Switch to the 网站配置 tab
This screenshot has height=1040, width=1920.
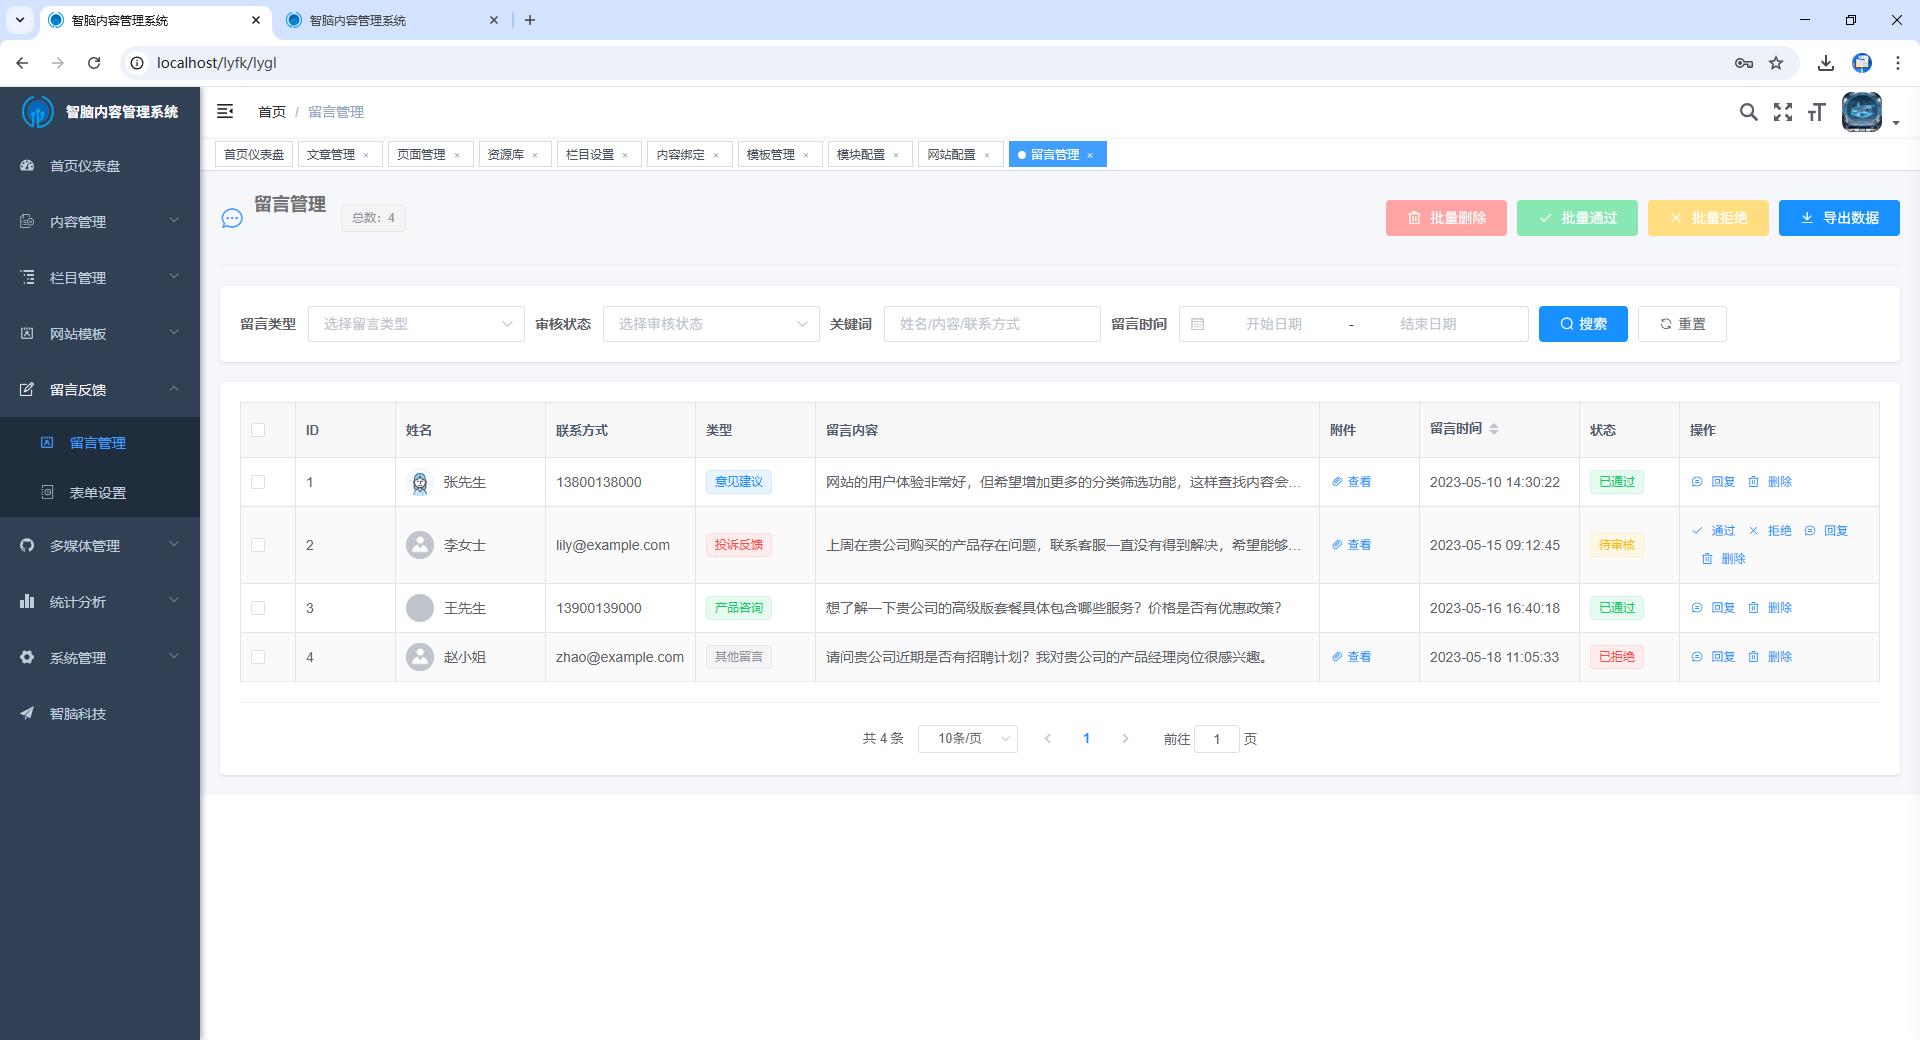click(x=951, y=154)
